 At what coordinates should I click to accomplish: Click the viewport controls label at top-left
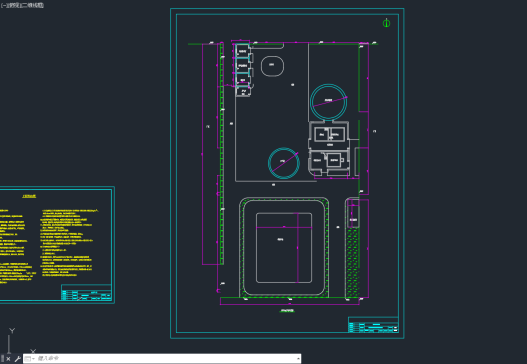coord(22,5)
